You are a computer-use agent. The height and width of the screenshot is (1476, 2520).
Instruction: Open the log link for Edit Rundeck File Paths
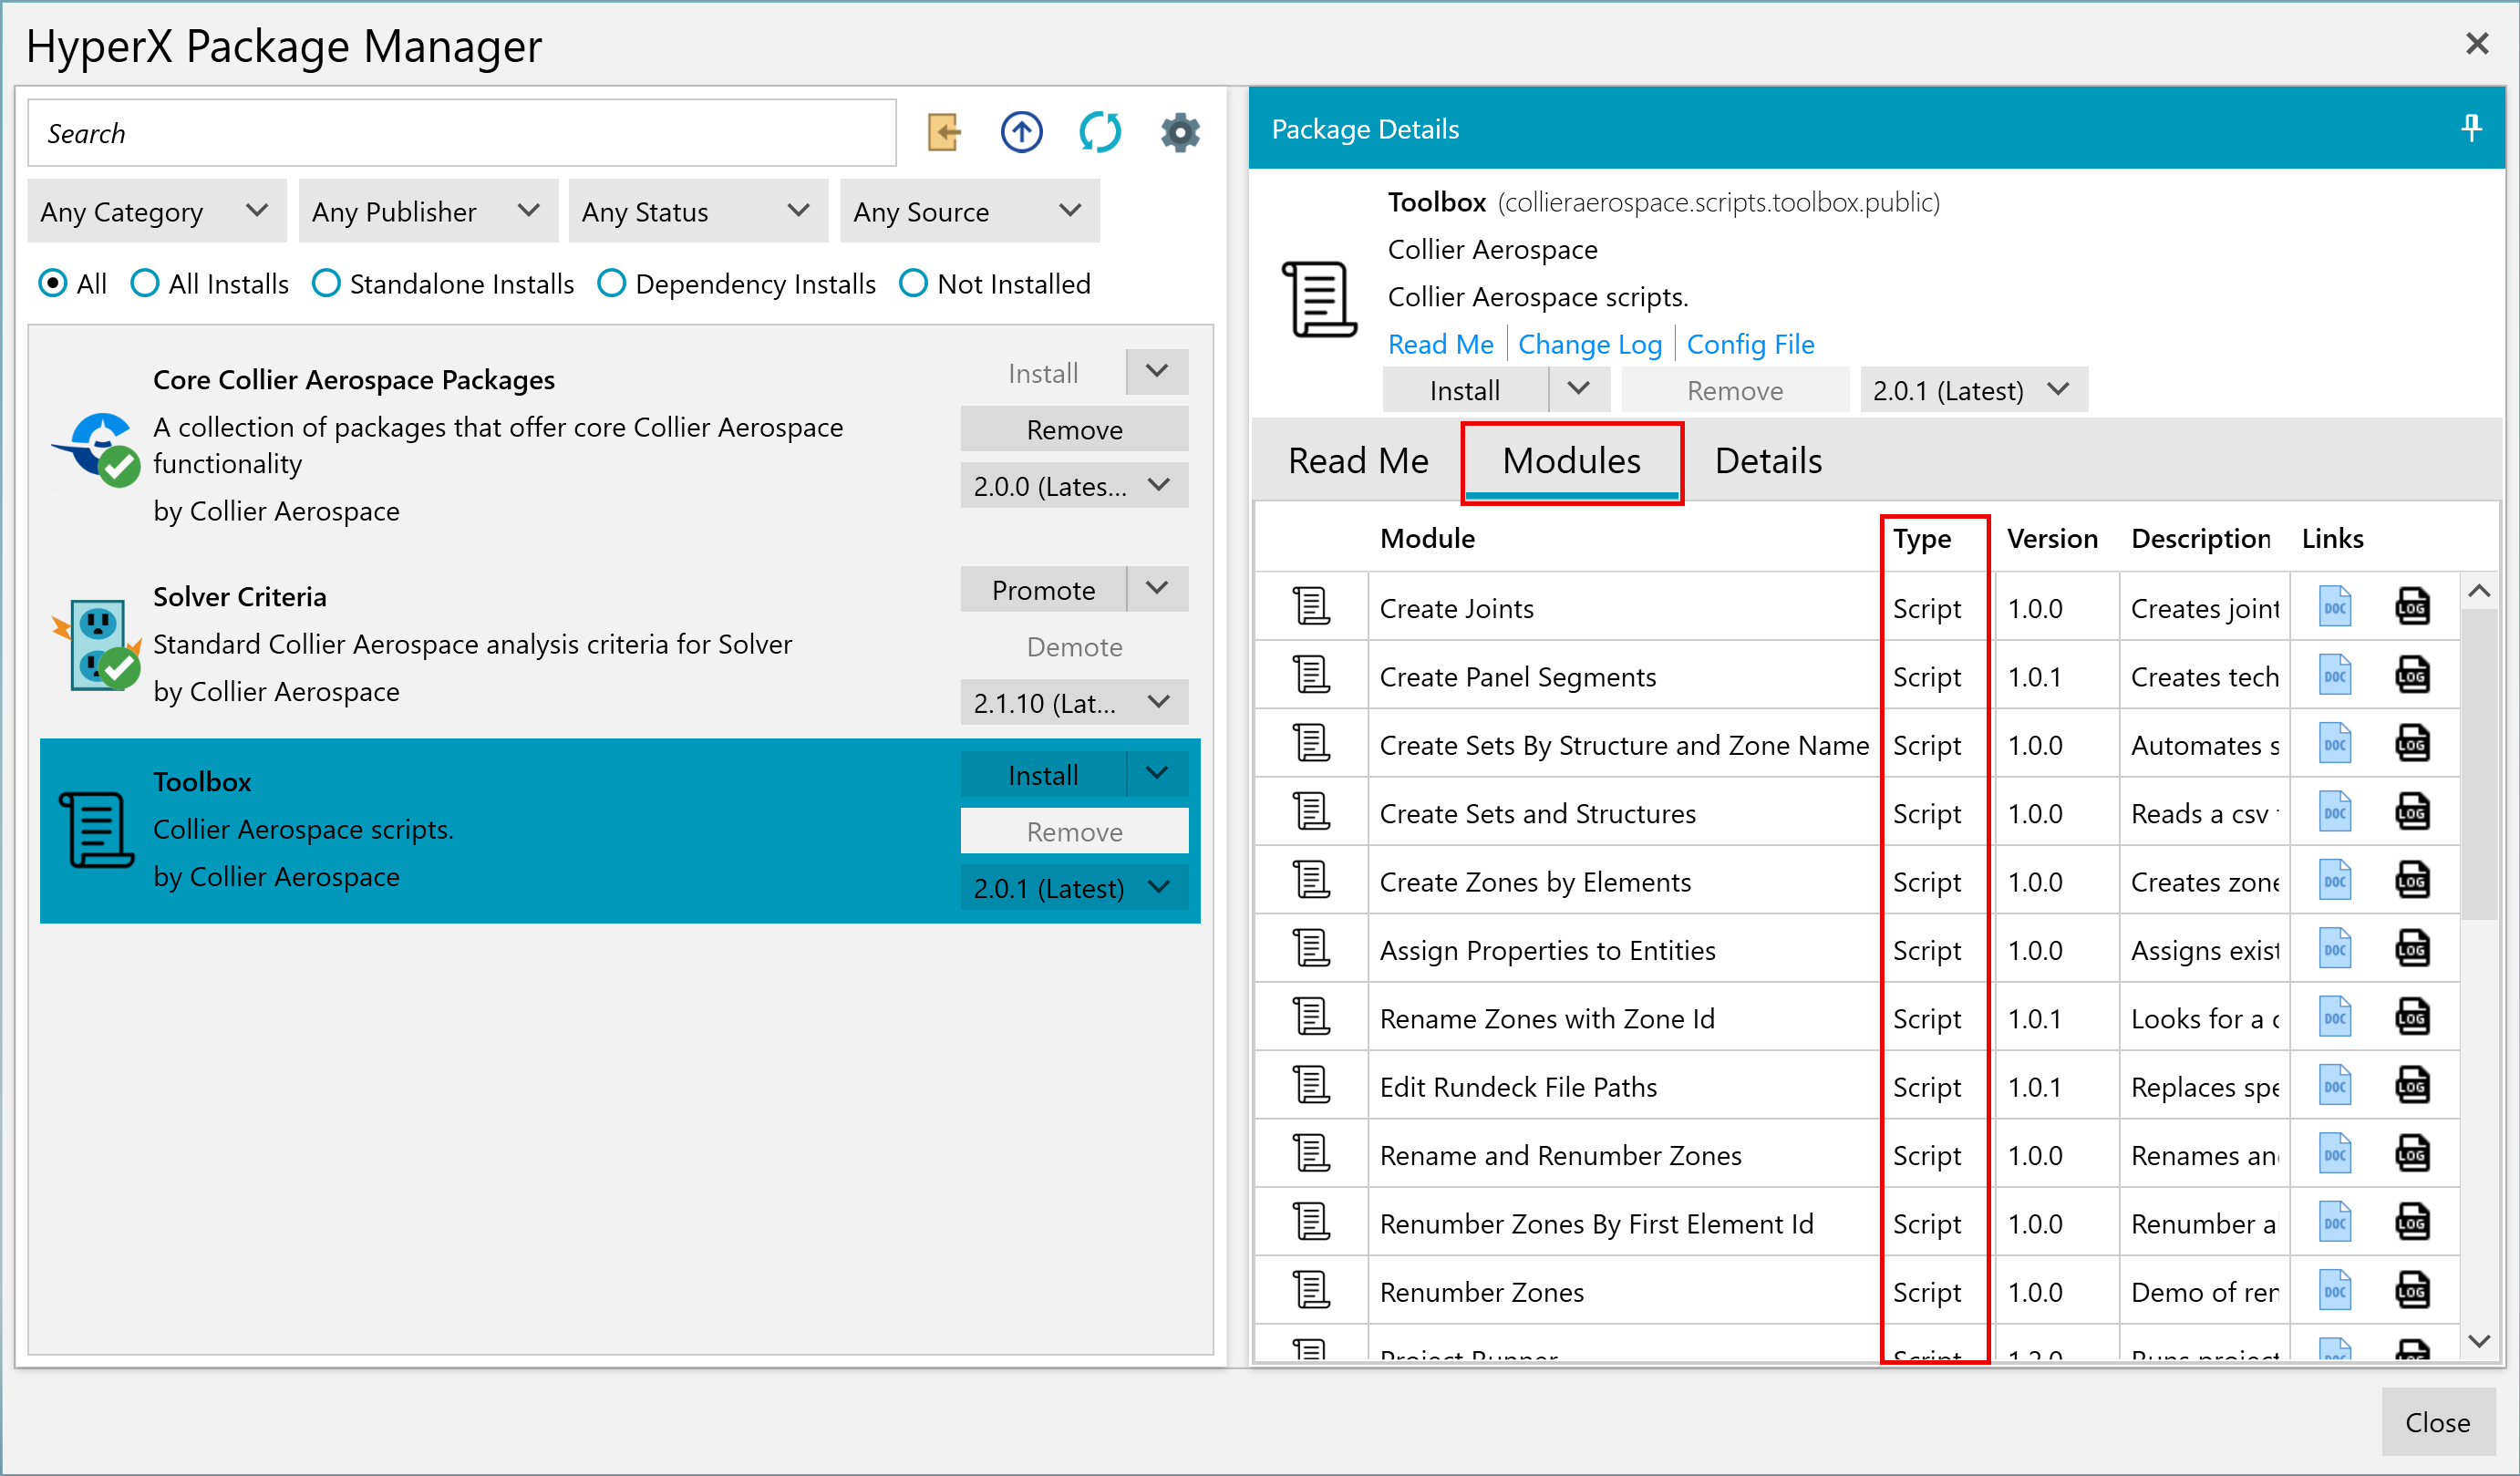point(2412,1086)
